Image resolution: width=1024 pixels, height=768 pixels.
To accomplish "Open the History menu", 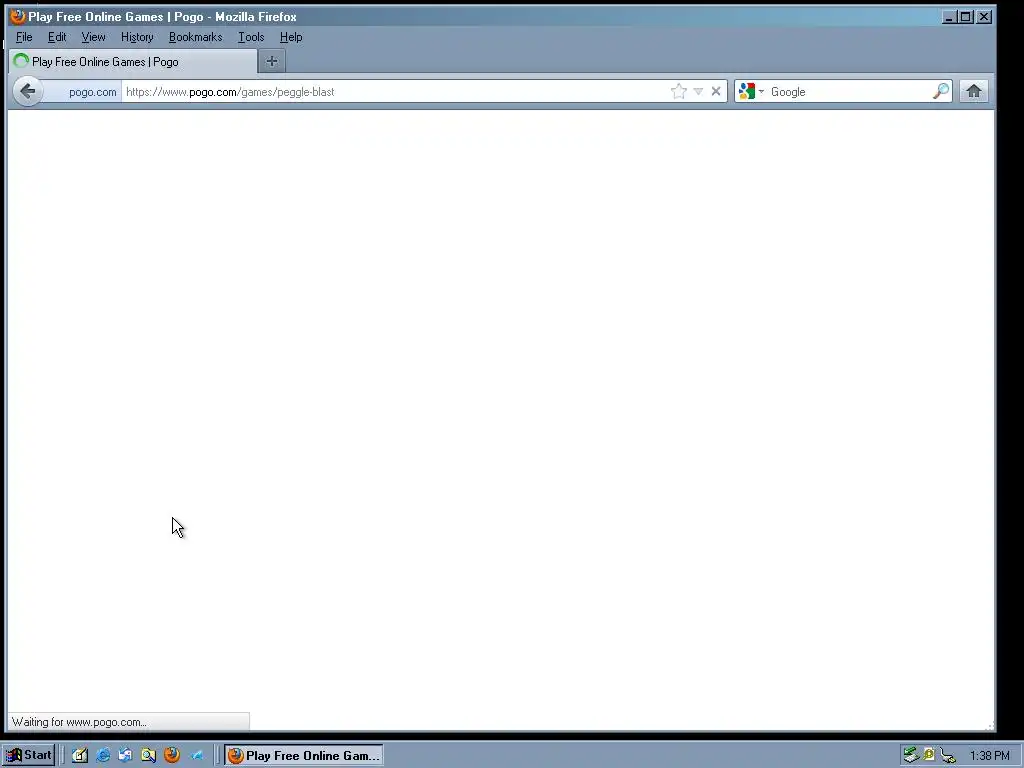I will (x=137, y=37).
